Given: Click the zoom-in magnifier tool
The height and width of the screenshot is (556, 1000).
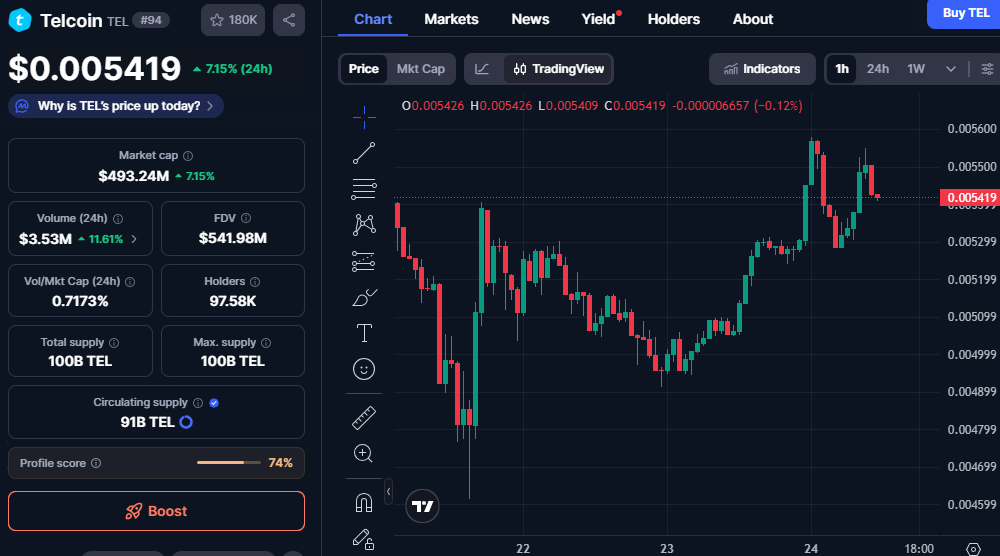Looking at the screenshot, I should coord(365,453).
